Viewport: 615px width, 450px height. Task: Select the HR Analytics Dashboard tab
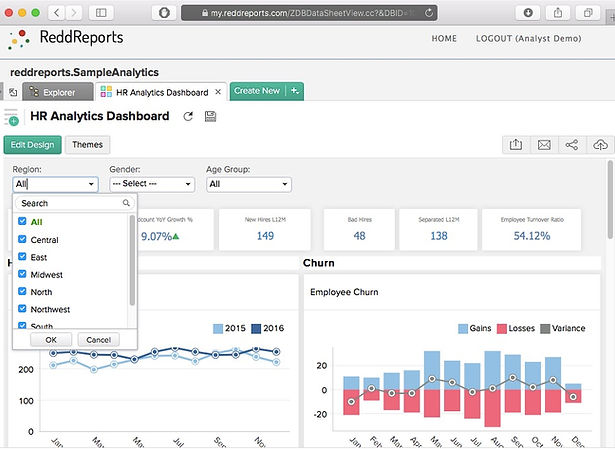point(161,92)
